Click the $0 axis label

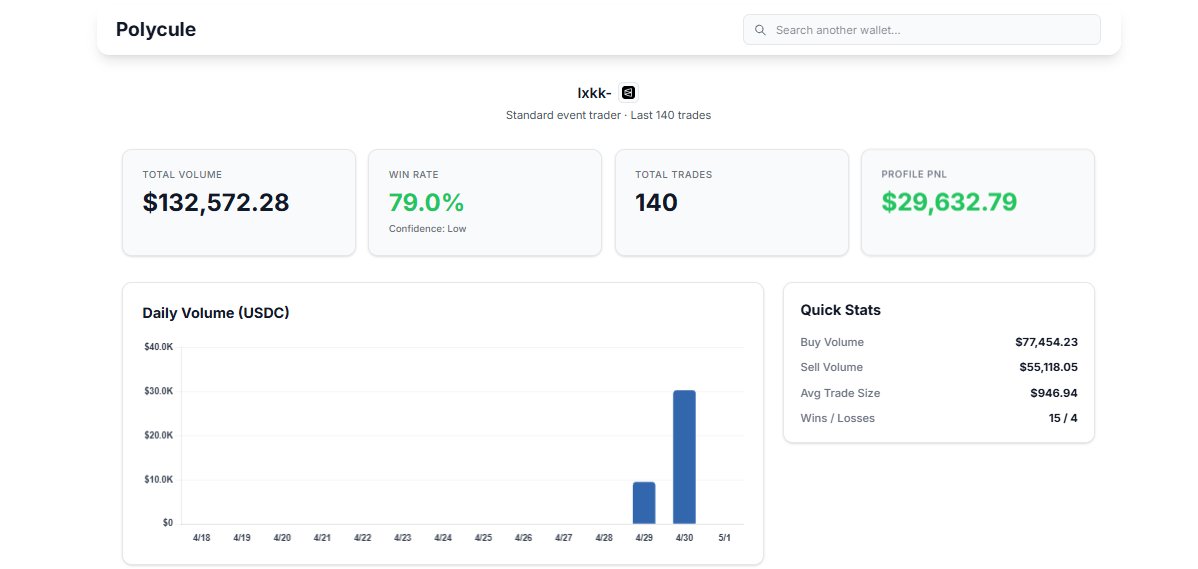pos(167,523)
